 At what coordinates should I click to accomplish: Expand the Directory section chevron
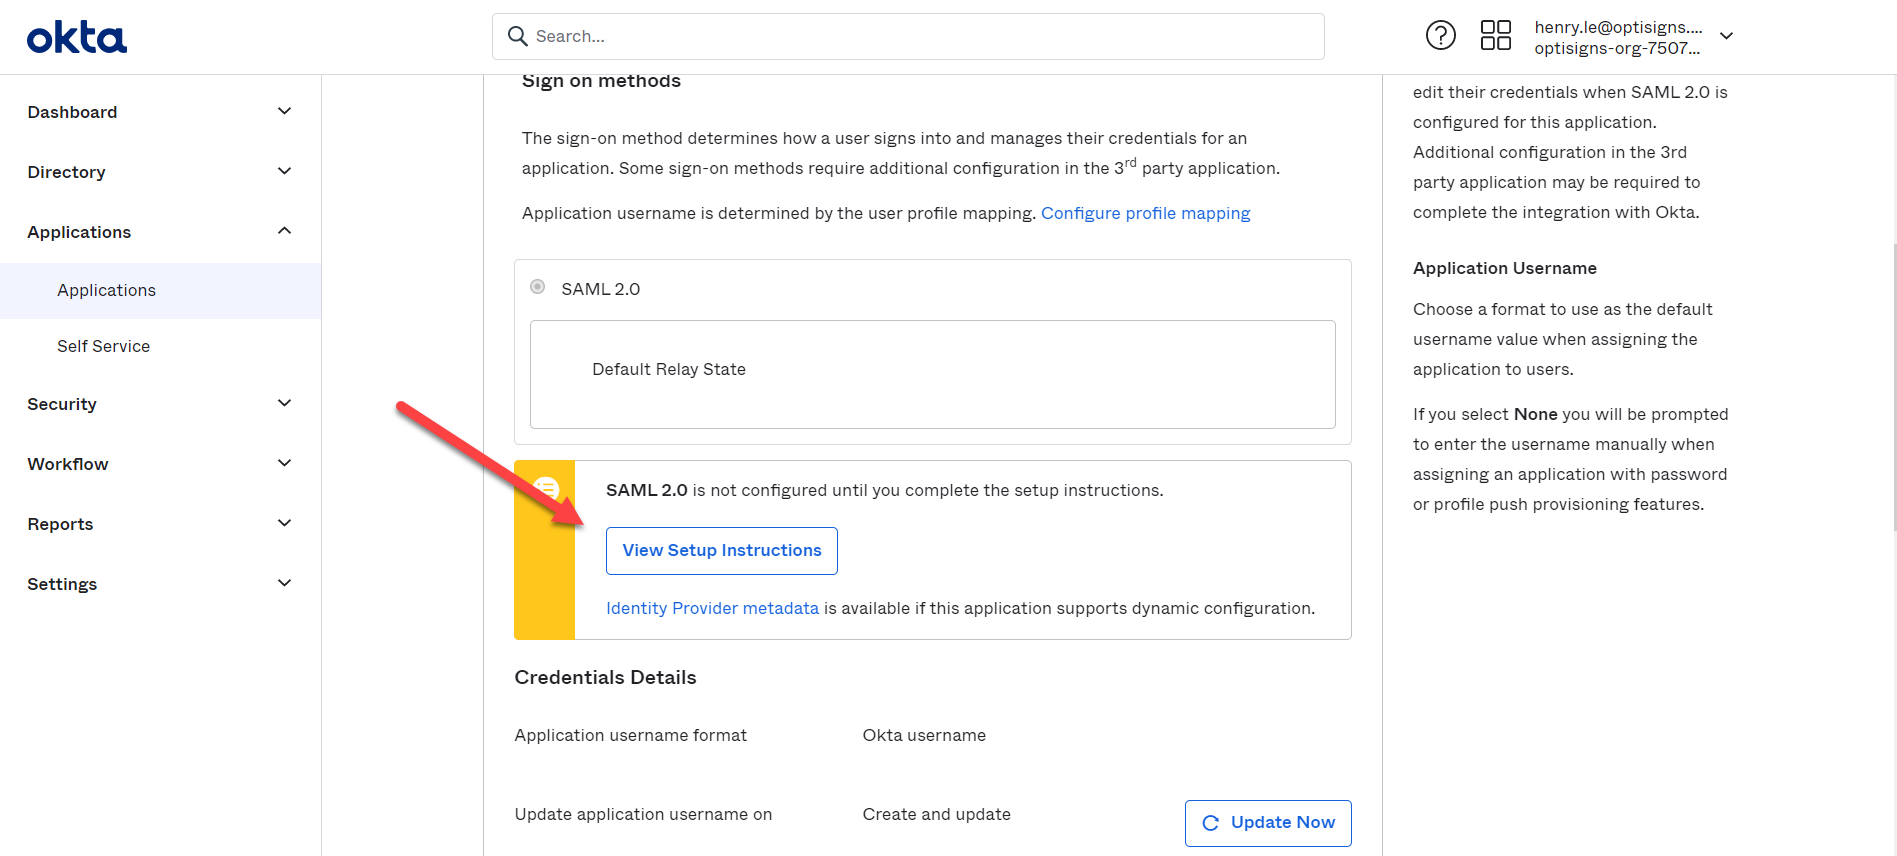coord(284,171)
